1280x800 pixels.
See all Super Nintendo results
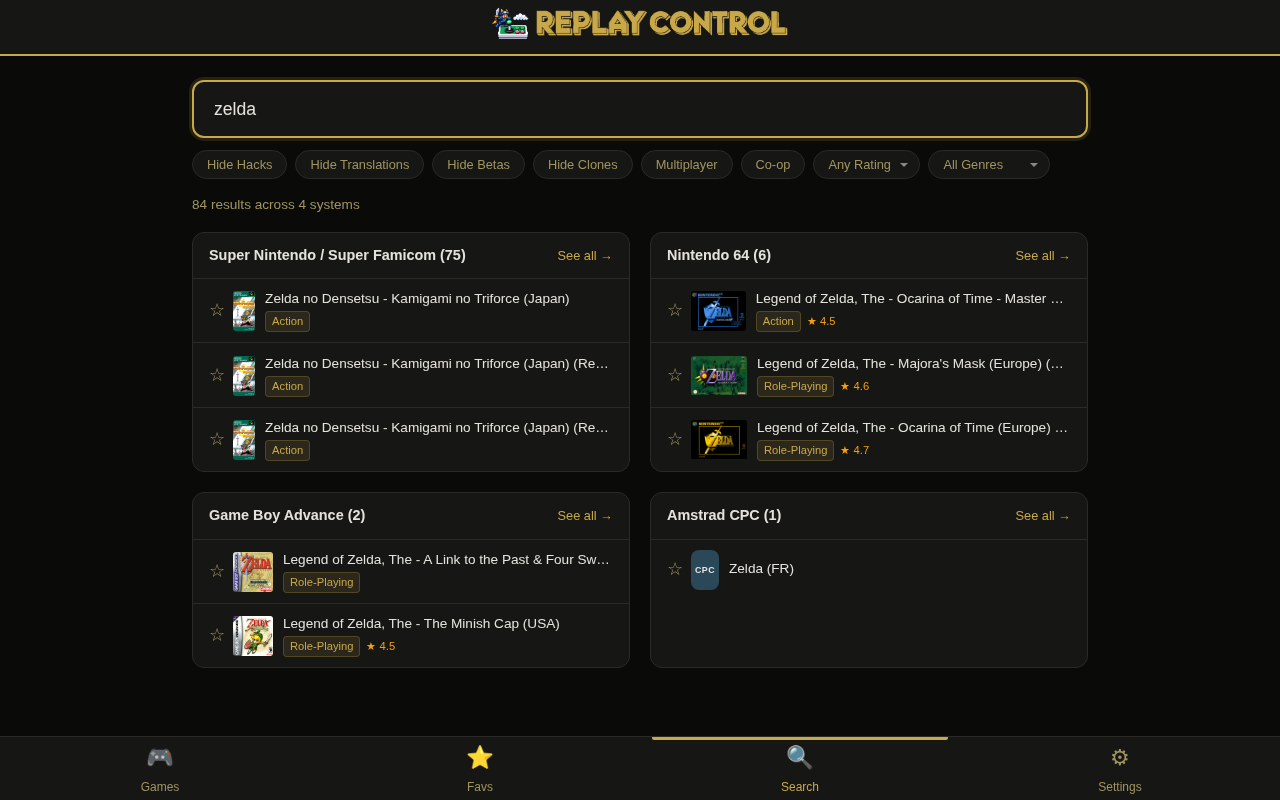(x=584, y=256)
